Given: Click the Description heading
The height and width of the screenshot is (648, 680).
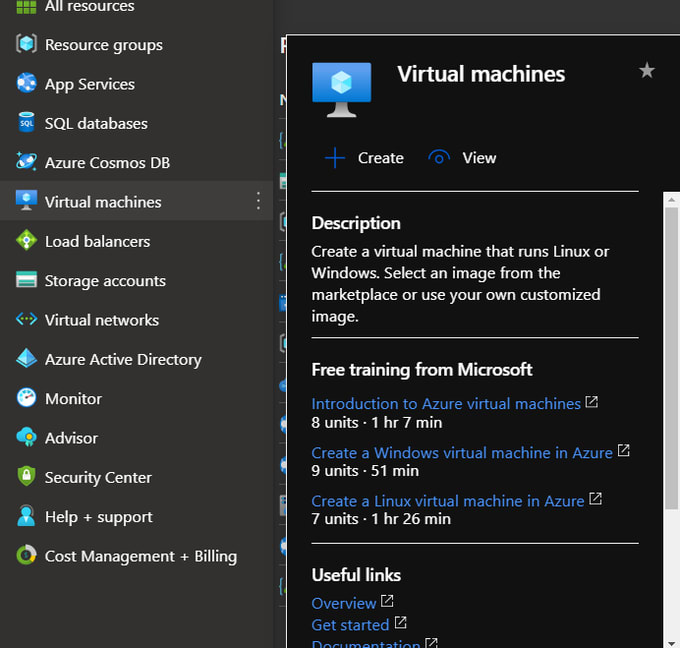Looking at the screenshot, I should [356, 223].
